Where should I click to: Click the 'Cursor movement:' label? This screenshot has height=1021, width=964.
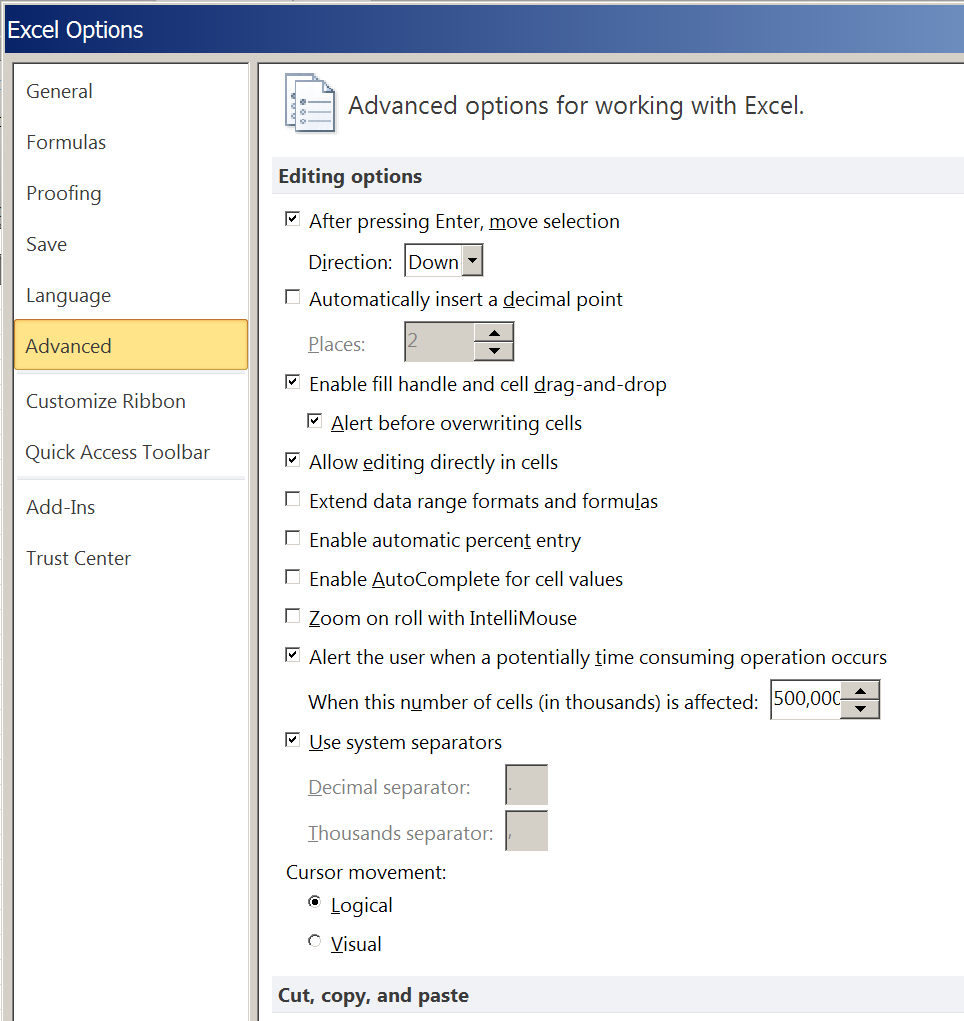(x=366, y=873)
